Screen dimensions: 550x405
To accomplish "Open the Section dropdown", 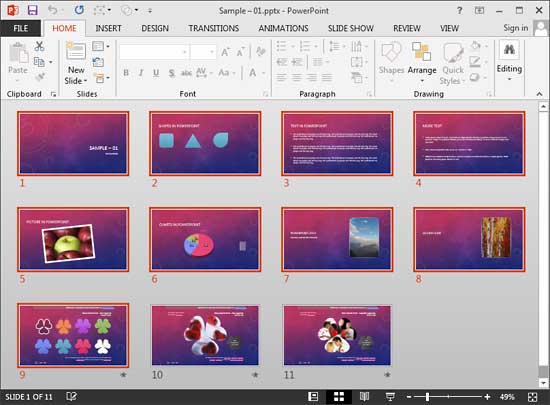I will pyautogui.click(x=101, y=78).
